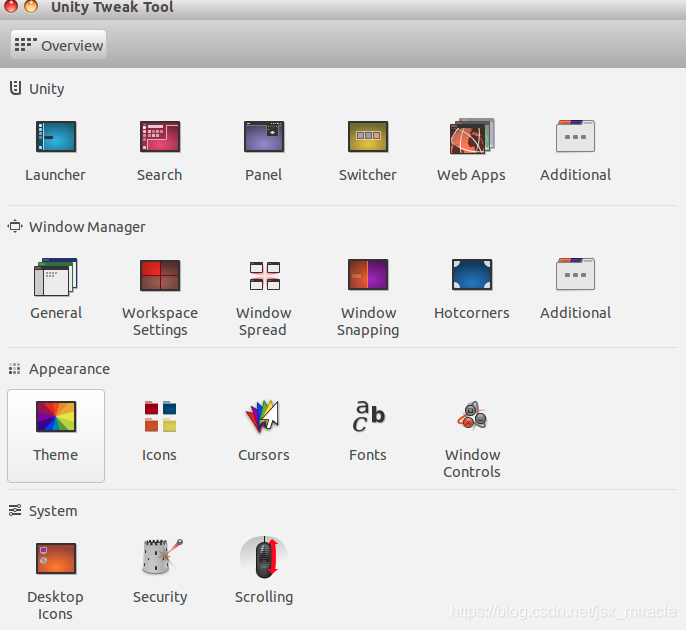This screenshot has height=630, width=686.
Task: Open General window manager settings
Action: click(x=56, y=290)
